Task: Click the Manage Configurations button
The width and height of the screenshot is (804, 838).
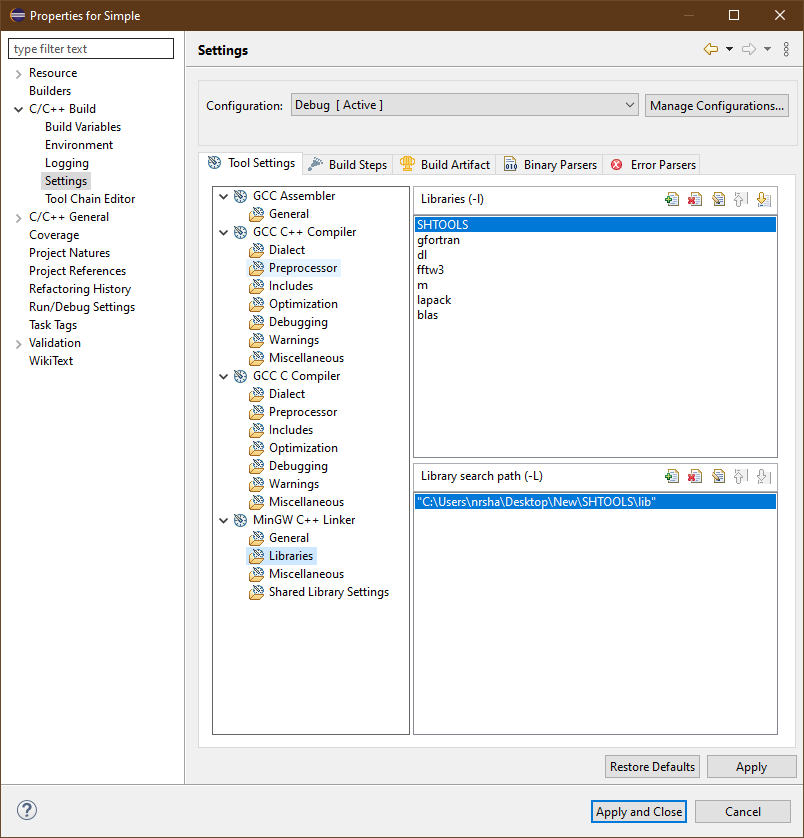Action: 716,105
